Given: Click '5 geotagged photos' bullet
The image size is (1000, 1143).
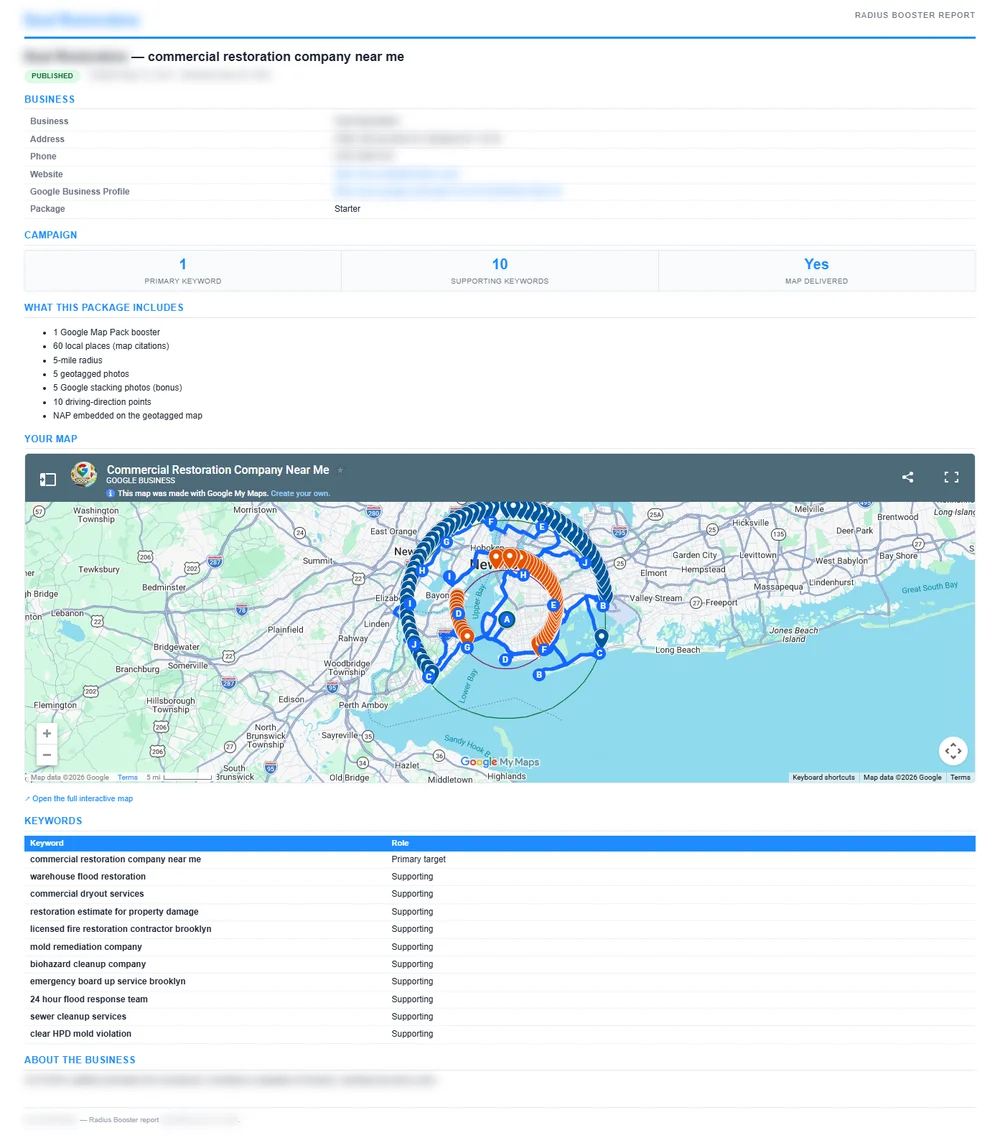Looking at the screenshot, I should (91, 375).
